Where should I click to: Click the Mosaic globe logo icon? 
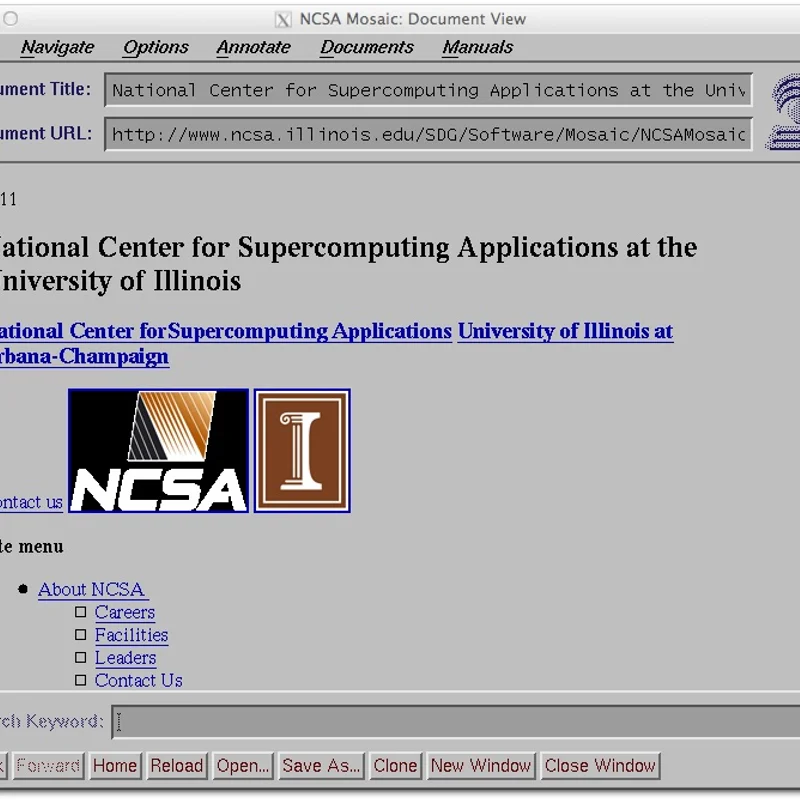point(783,112)
